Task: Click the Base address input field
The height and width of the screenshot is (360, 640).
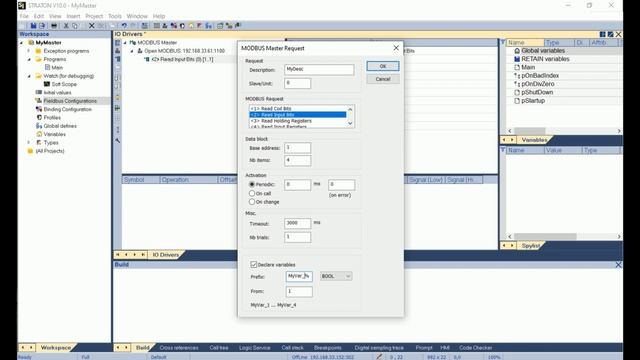Action: click(x=298, y=148)
